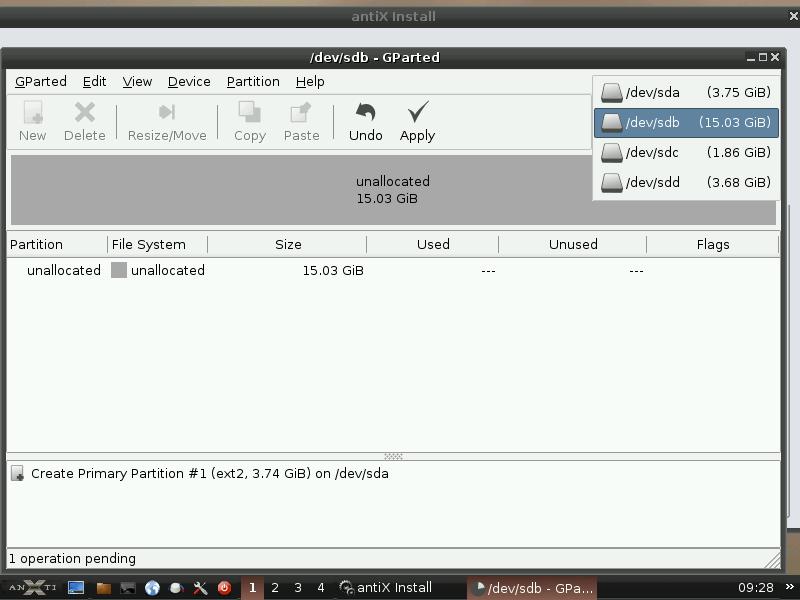Click the red power icon in taskbar
The height and width of the screenshot is (600, 800).
click(224, 588)
